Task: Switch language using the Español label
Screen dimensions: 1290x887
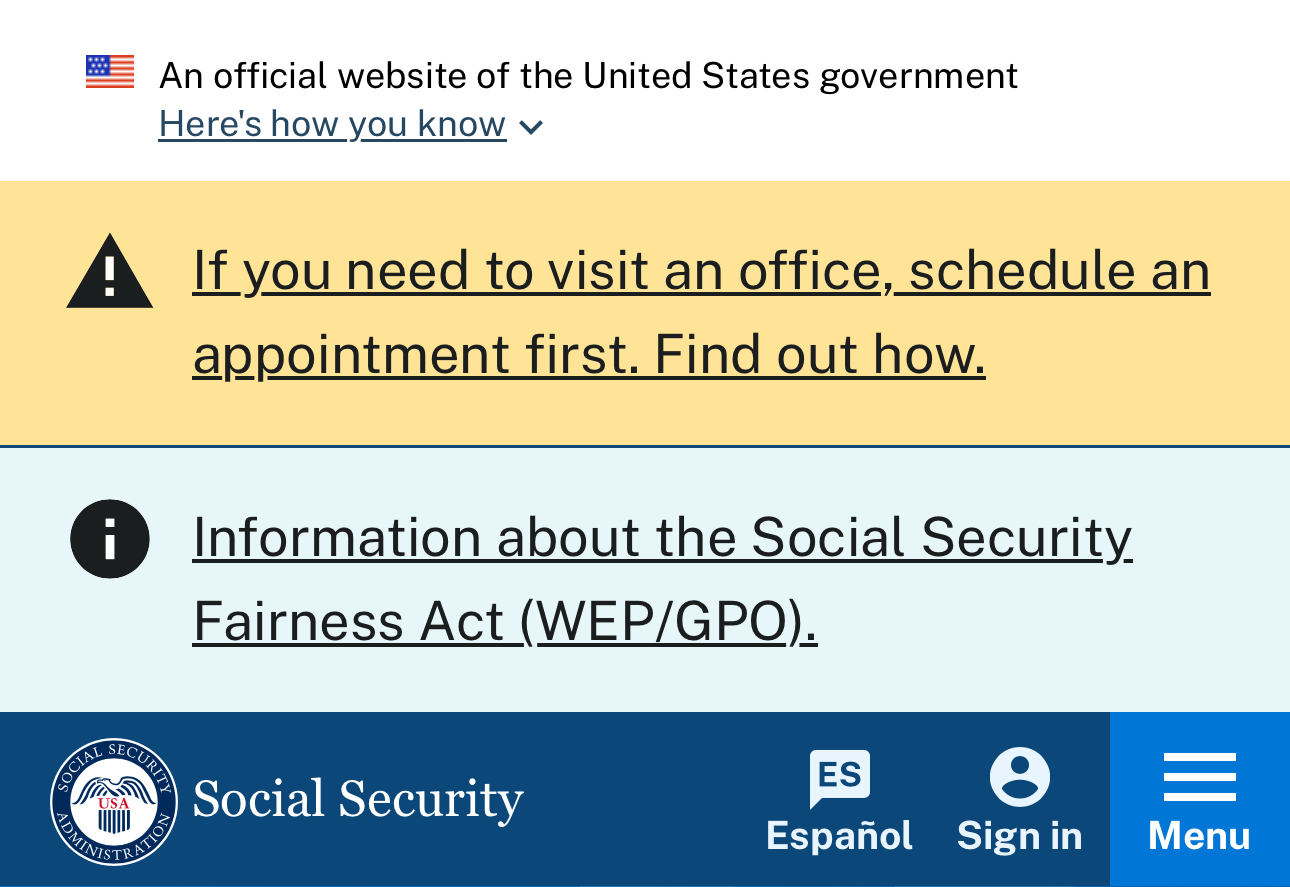Action: tap(839, 836)
